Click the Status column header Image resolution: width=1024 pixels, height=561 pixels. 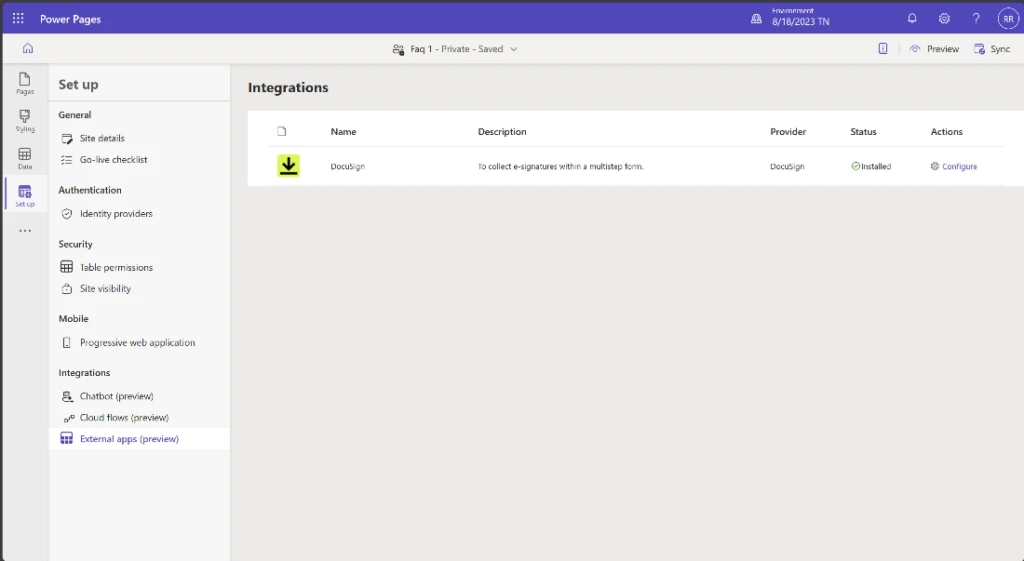click(x=863, y=132)
